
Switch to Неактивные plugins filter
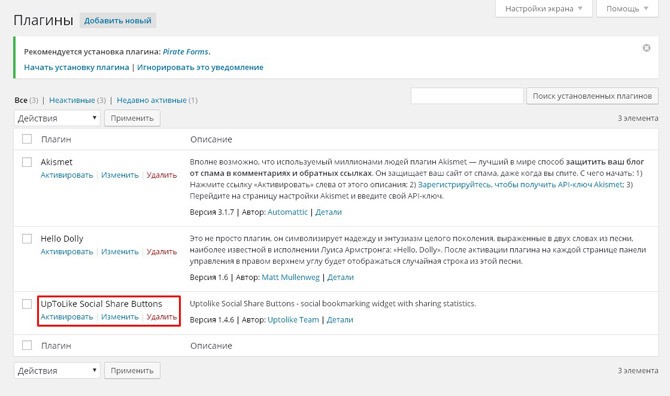tap(72, 100)
